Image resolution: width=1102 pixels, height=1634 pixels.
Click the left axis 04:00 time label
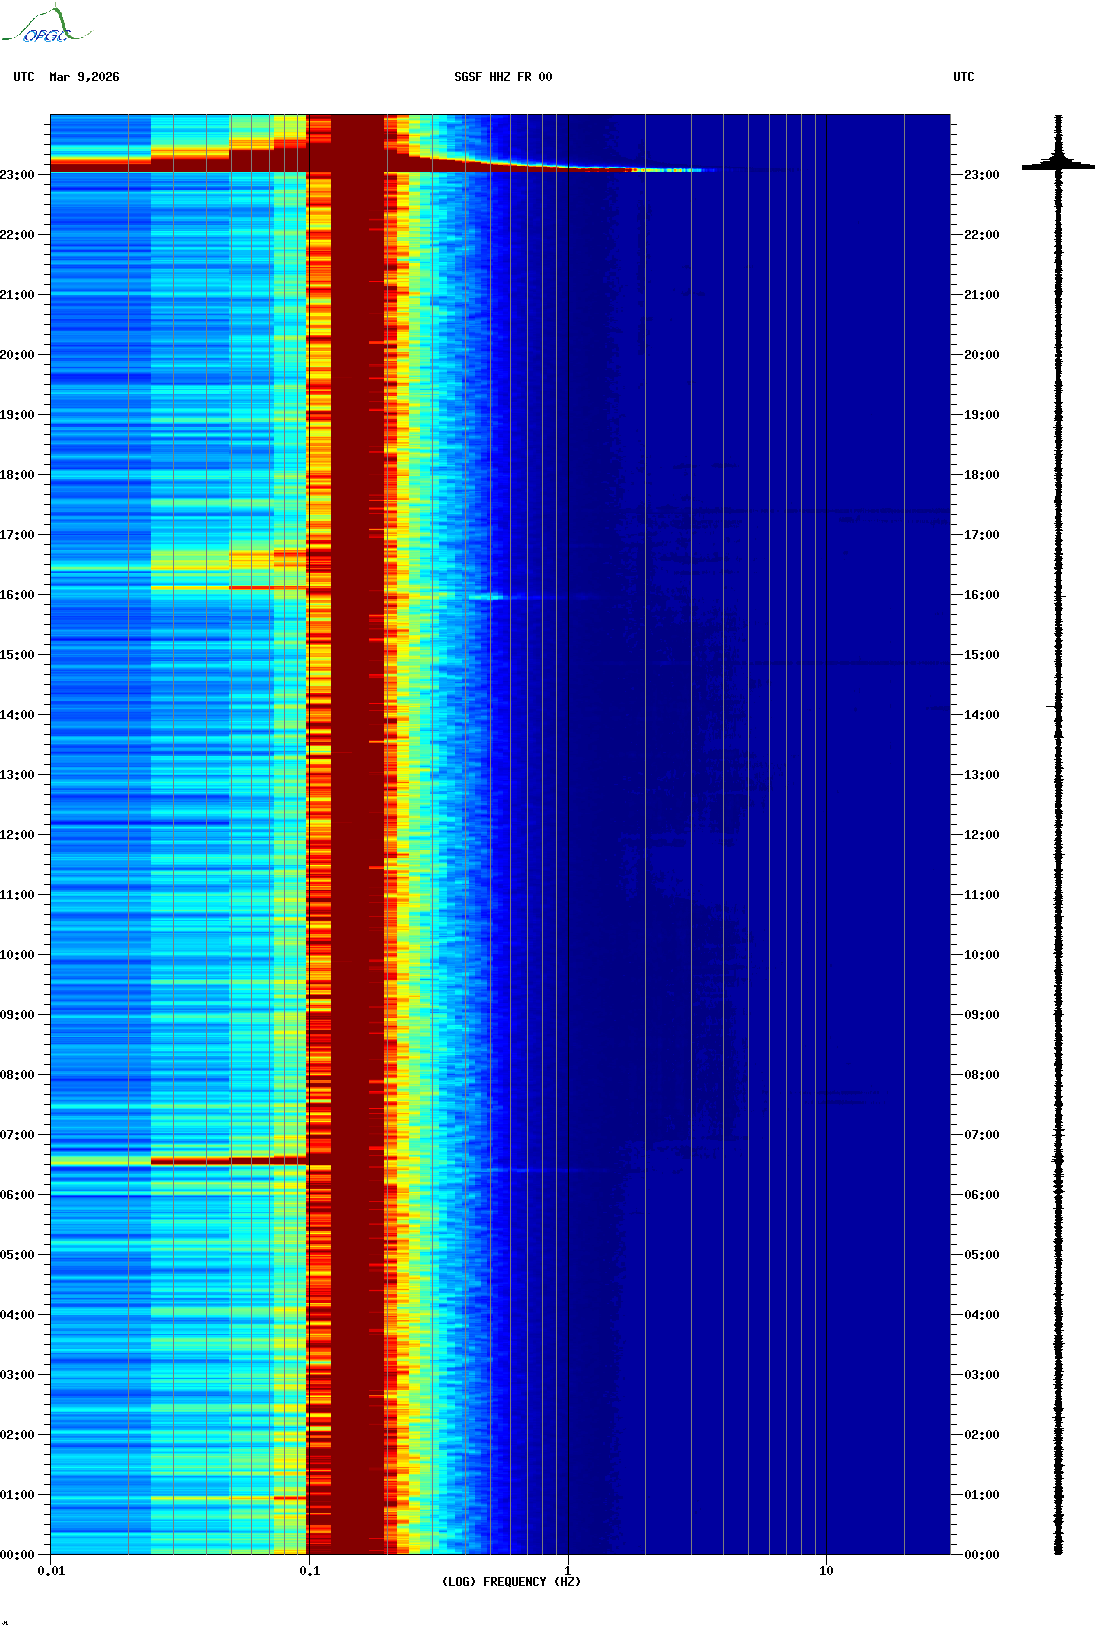tap(17, 1315)
